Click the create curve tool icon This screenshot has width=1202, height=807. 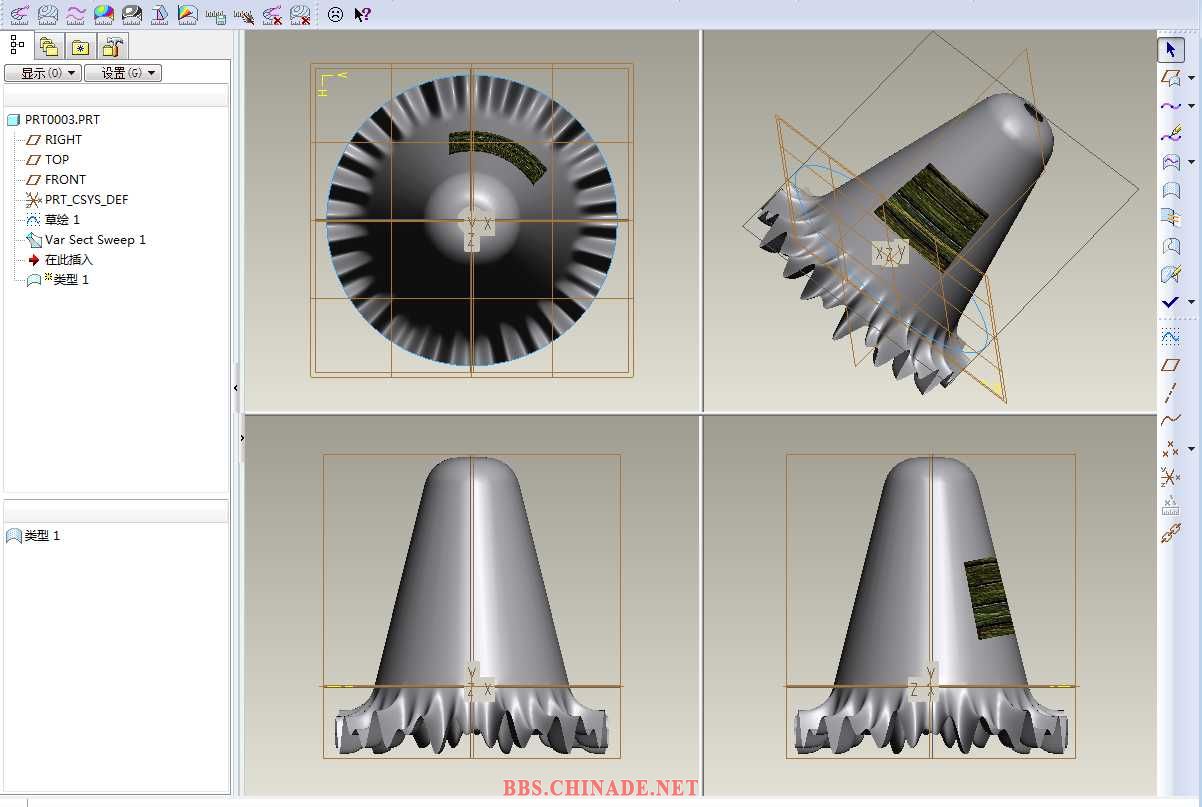coord(1169,105)
